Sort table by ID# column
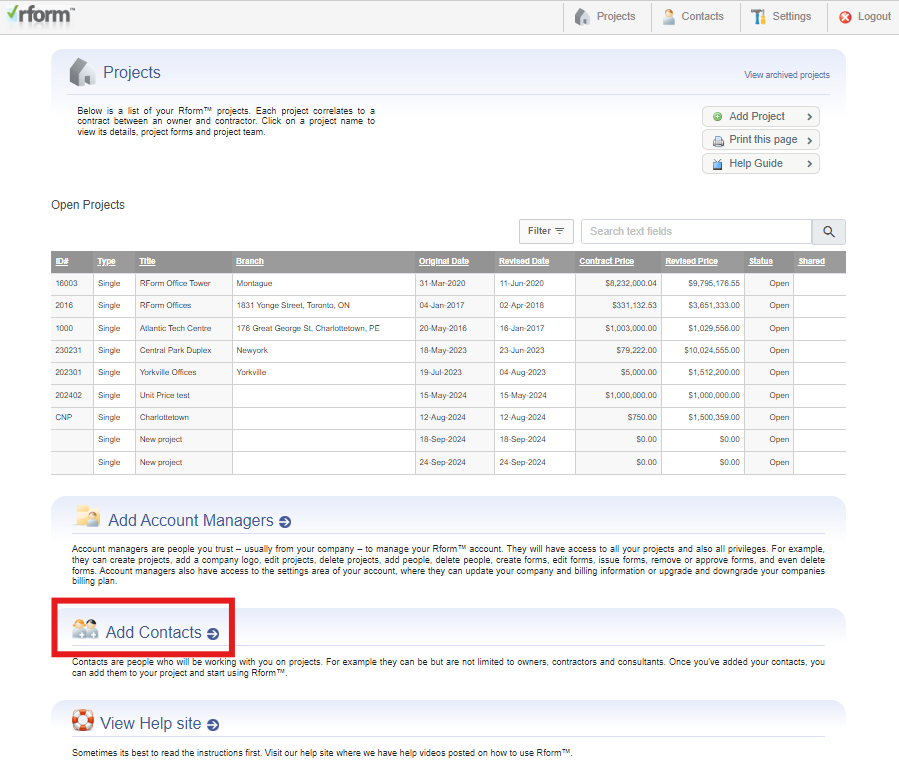The image size is (899, 775). [x=62, y=261]
